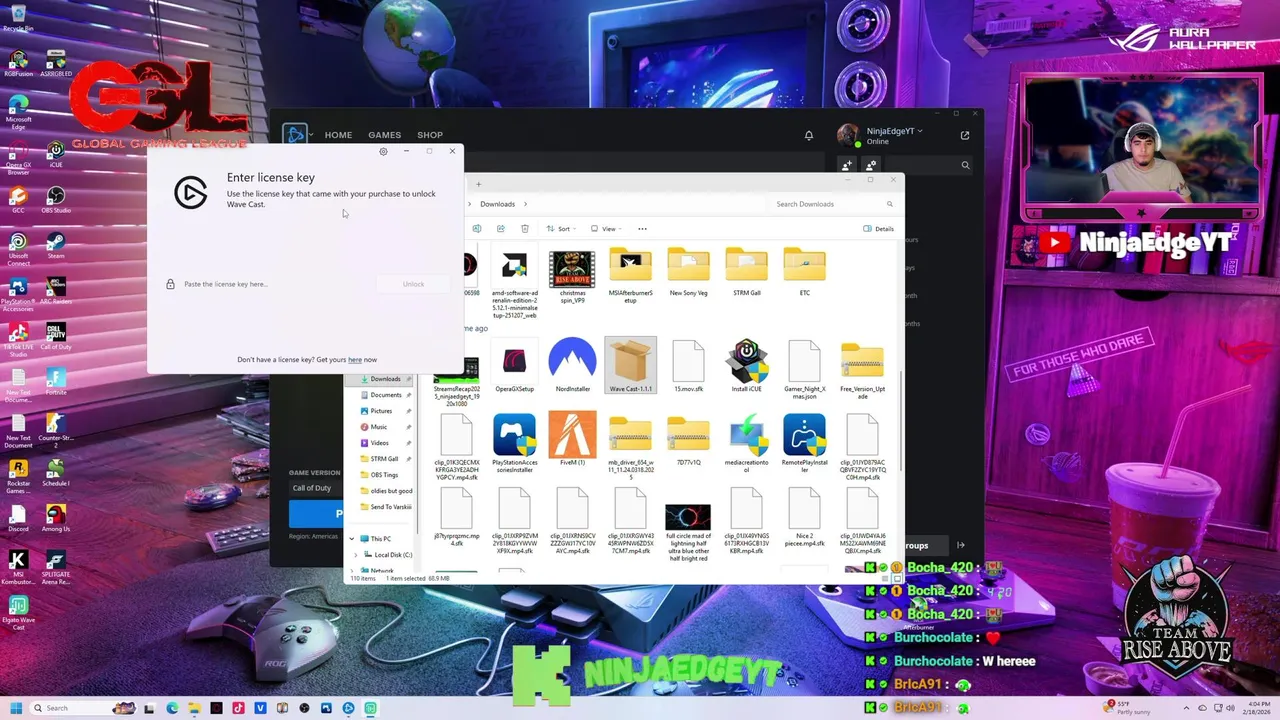This screenshot has width=1280, height=720.
Task: Expand the Local Disk (C:) tree node
Action: click(355, 555)
